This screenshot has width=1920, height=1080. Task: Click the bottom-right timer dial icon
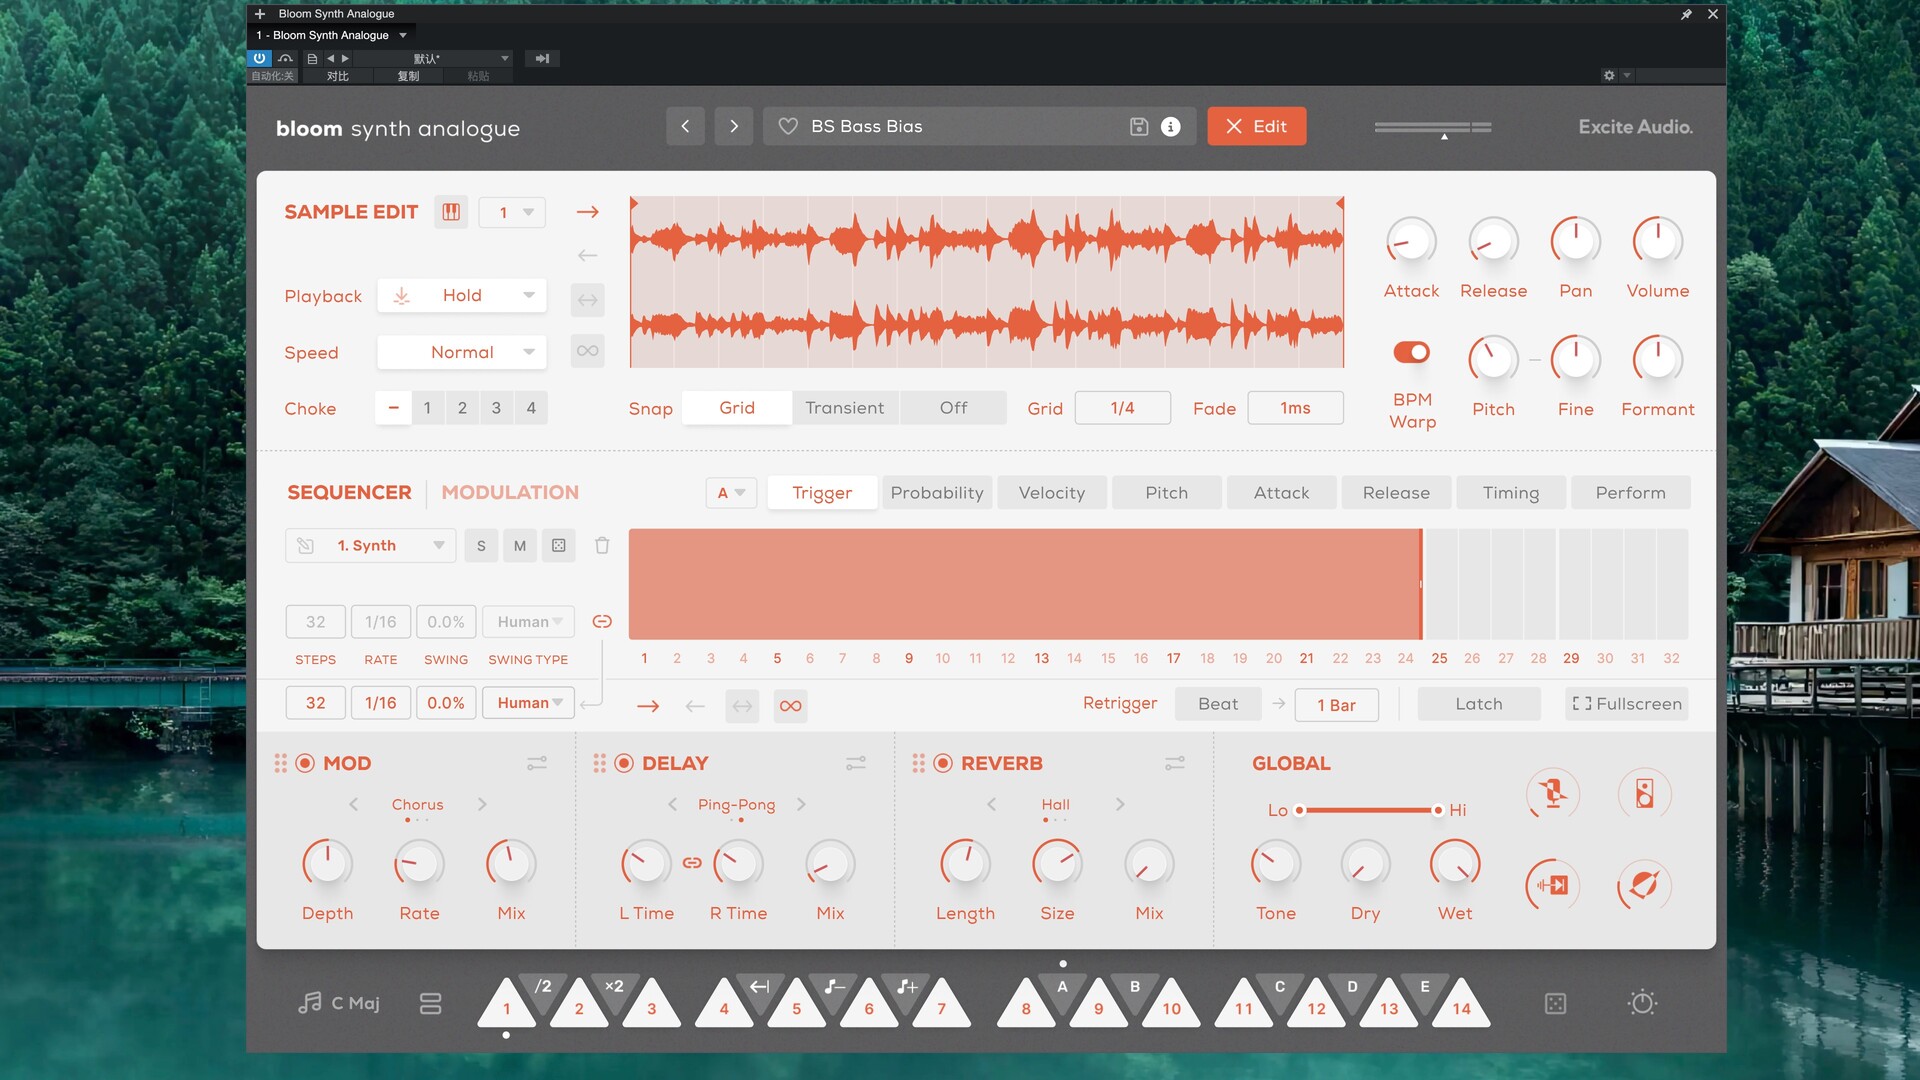(1642, 1002)
